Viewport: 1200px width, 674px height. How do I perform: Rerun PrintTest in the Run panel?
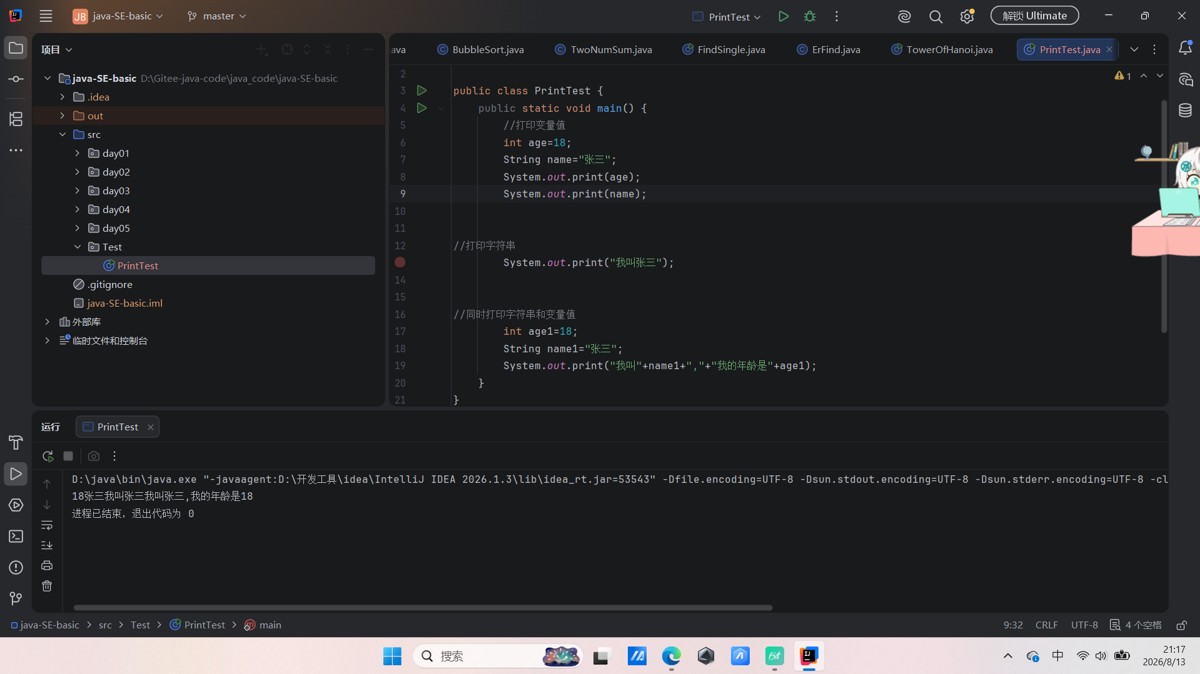click(x=47, y=456)
